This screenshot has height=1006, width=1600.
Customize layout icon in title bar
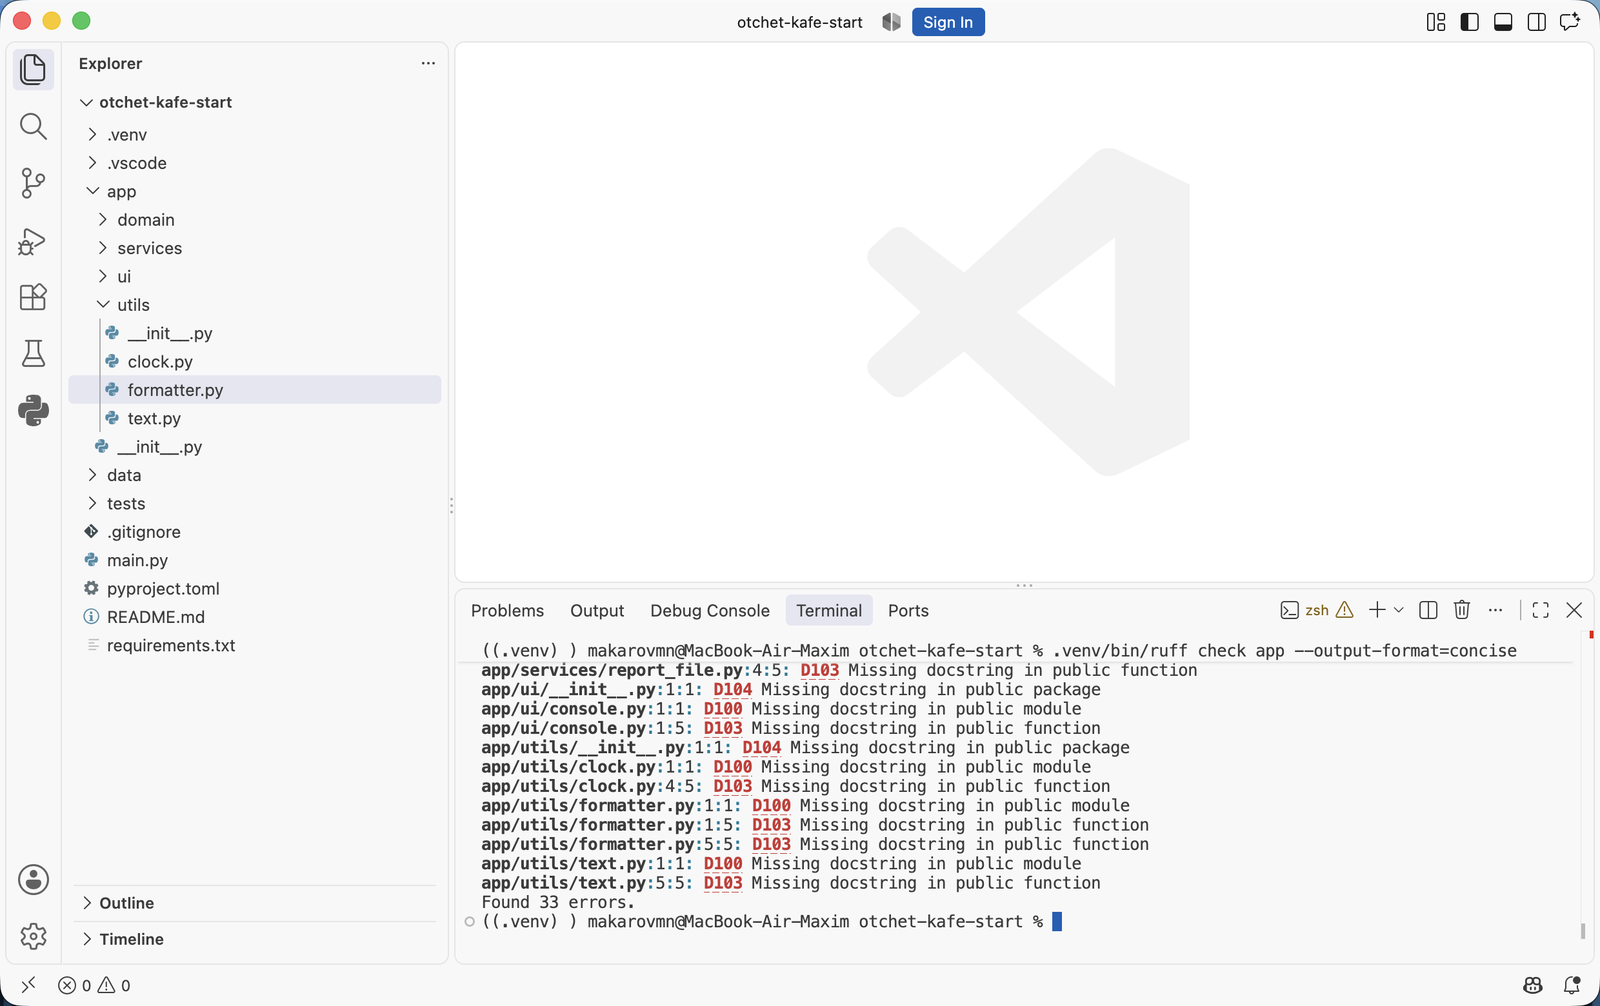(x=1436, y=22)
